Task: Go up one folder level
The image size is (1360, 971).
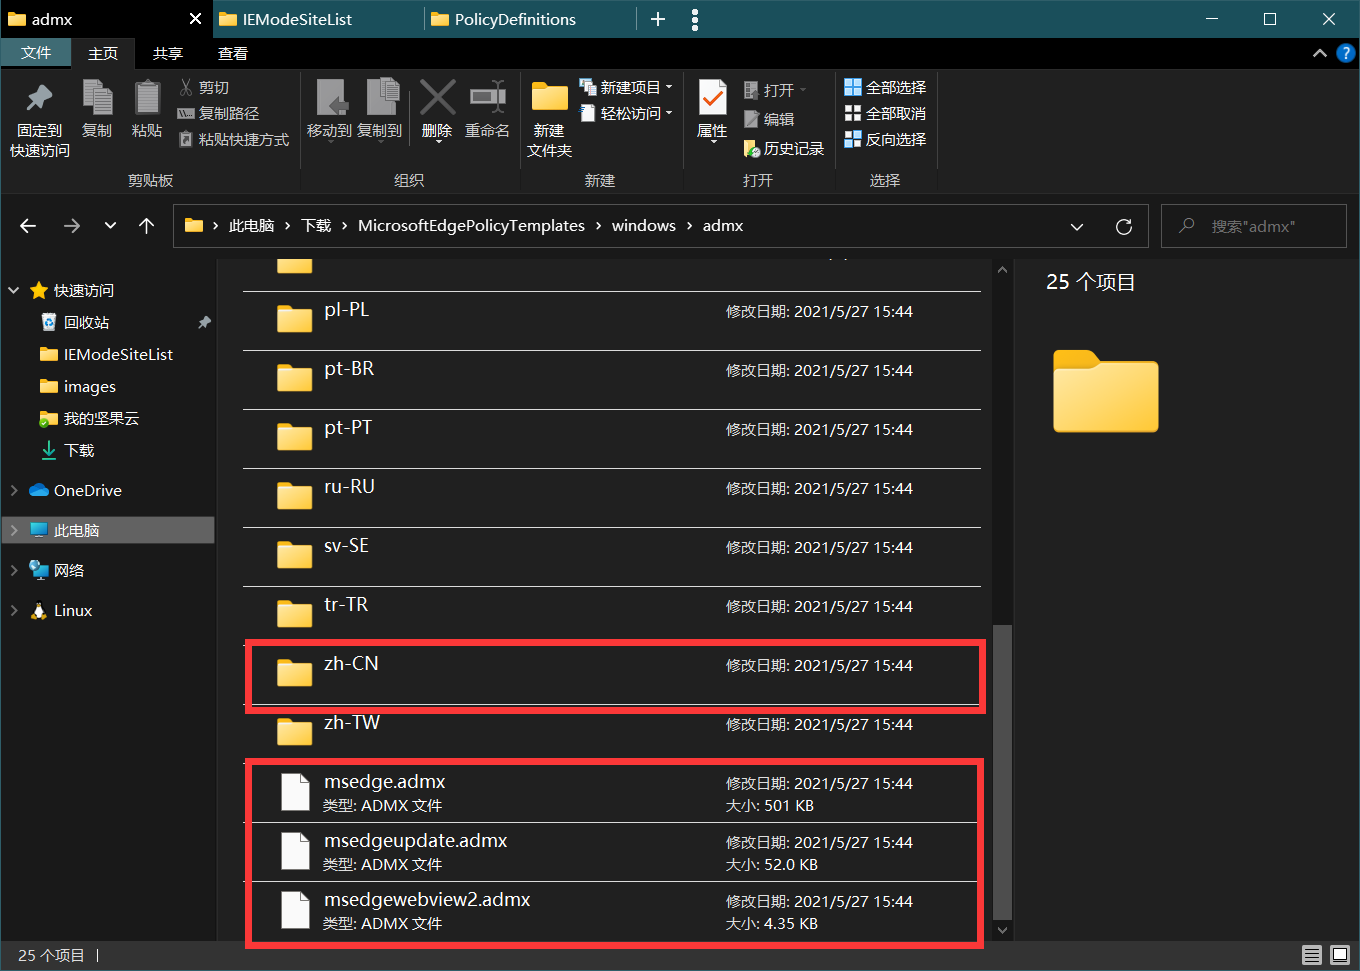Action: tap(147, 226)
